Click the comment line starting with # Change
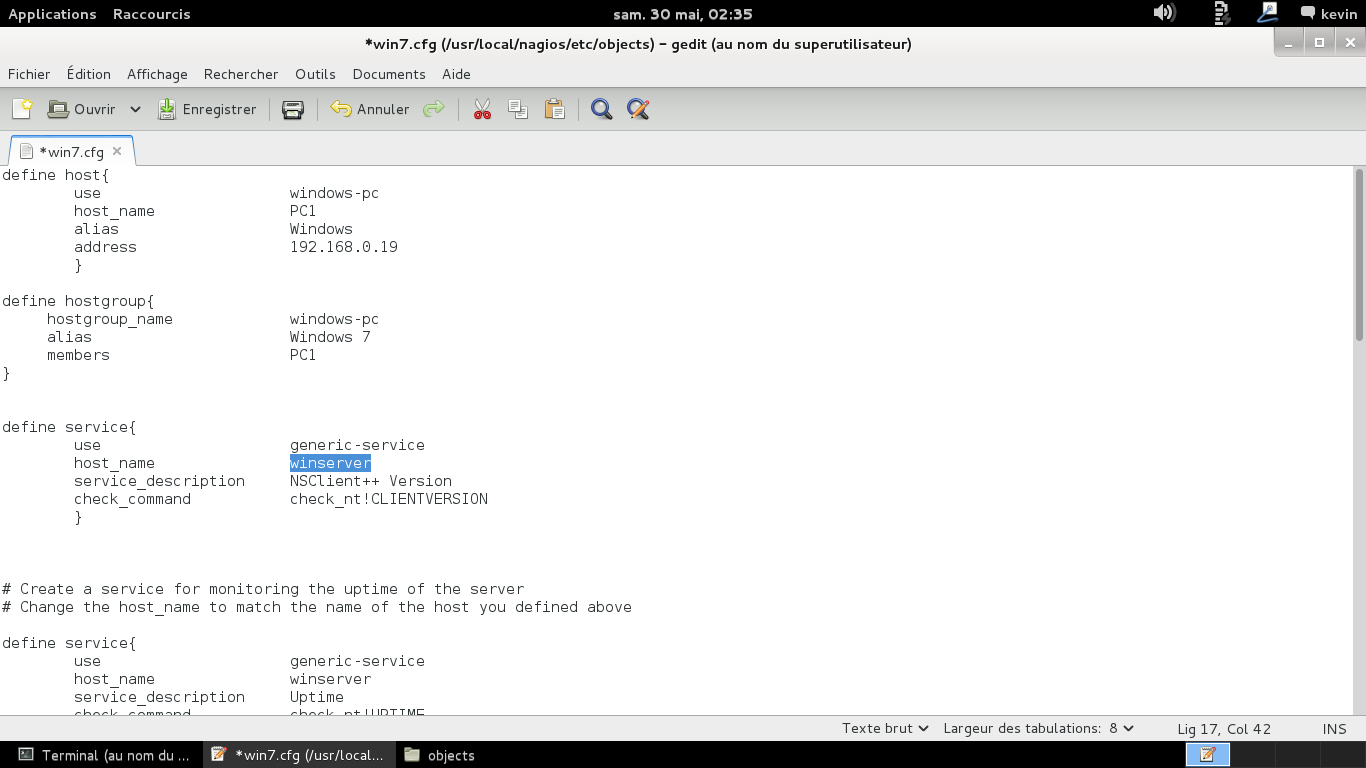Screen dimensions: 1366x768 (x=317, y=607)
